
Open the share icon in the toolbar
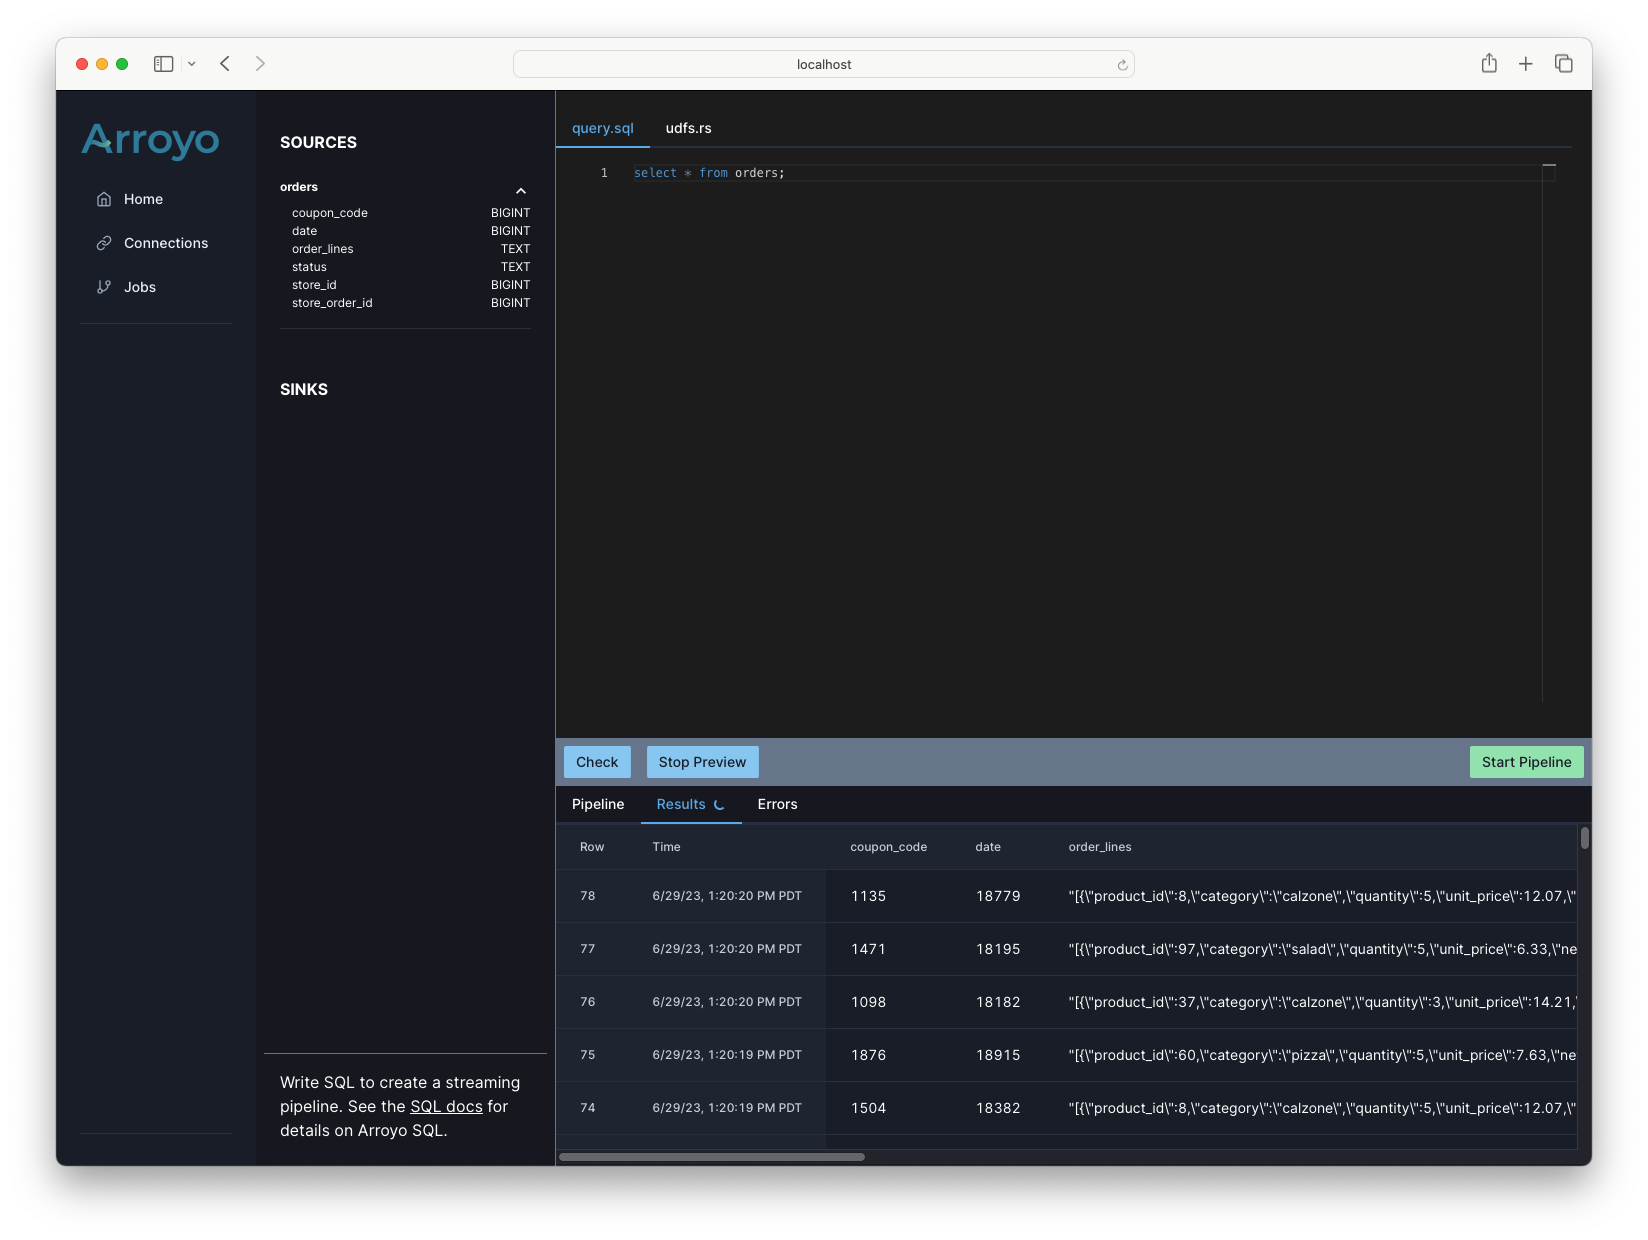pyautogui.click(x=1489, y=63)
